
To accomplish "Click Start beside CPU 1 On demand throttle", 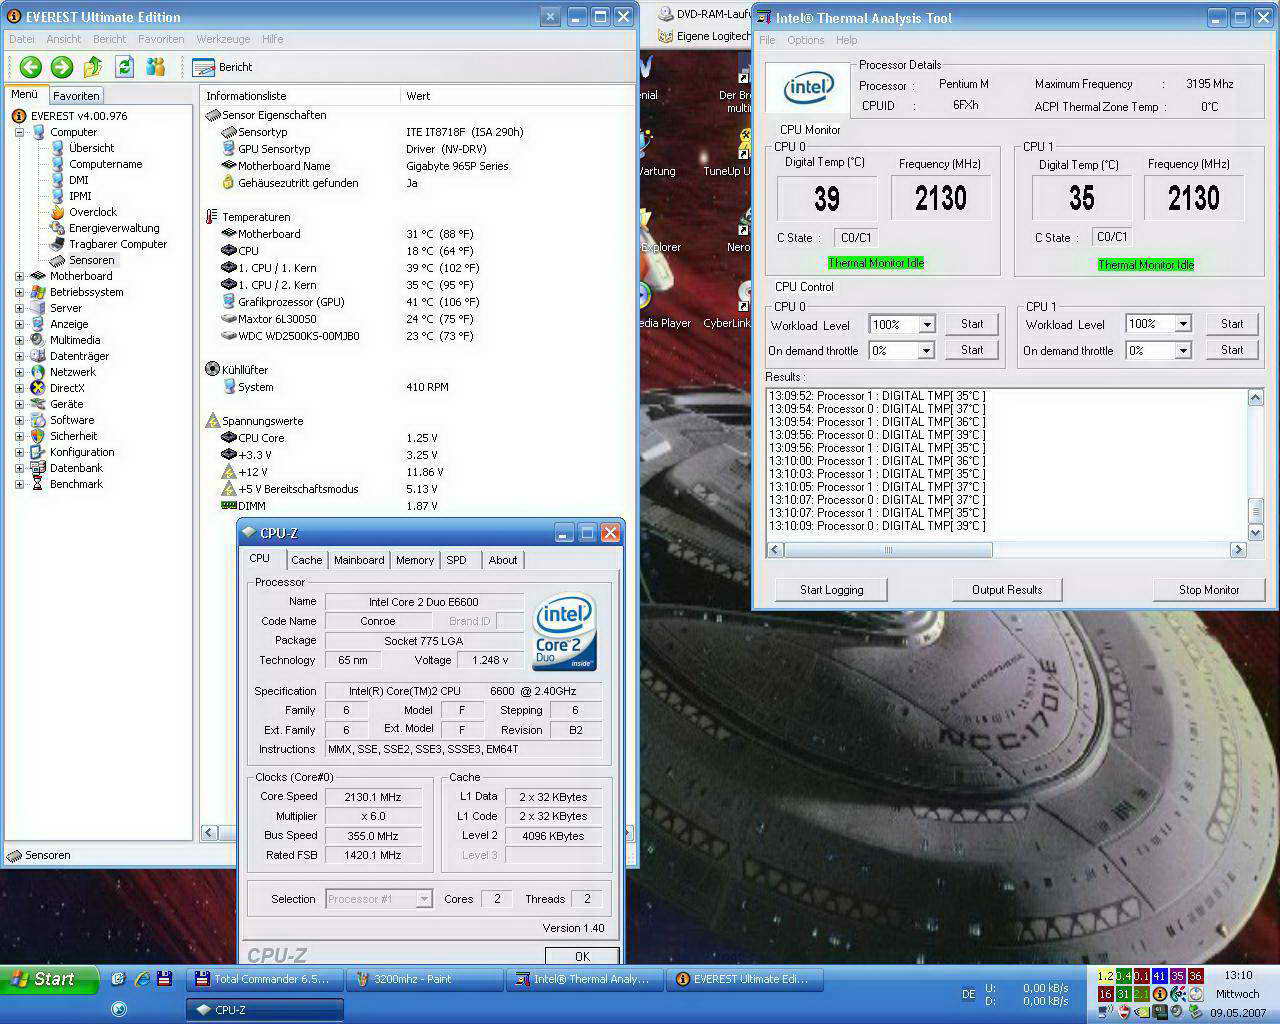I will pyautogui.click(x=1232, y=350).
